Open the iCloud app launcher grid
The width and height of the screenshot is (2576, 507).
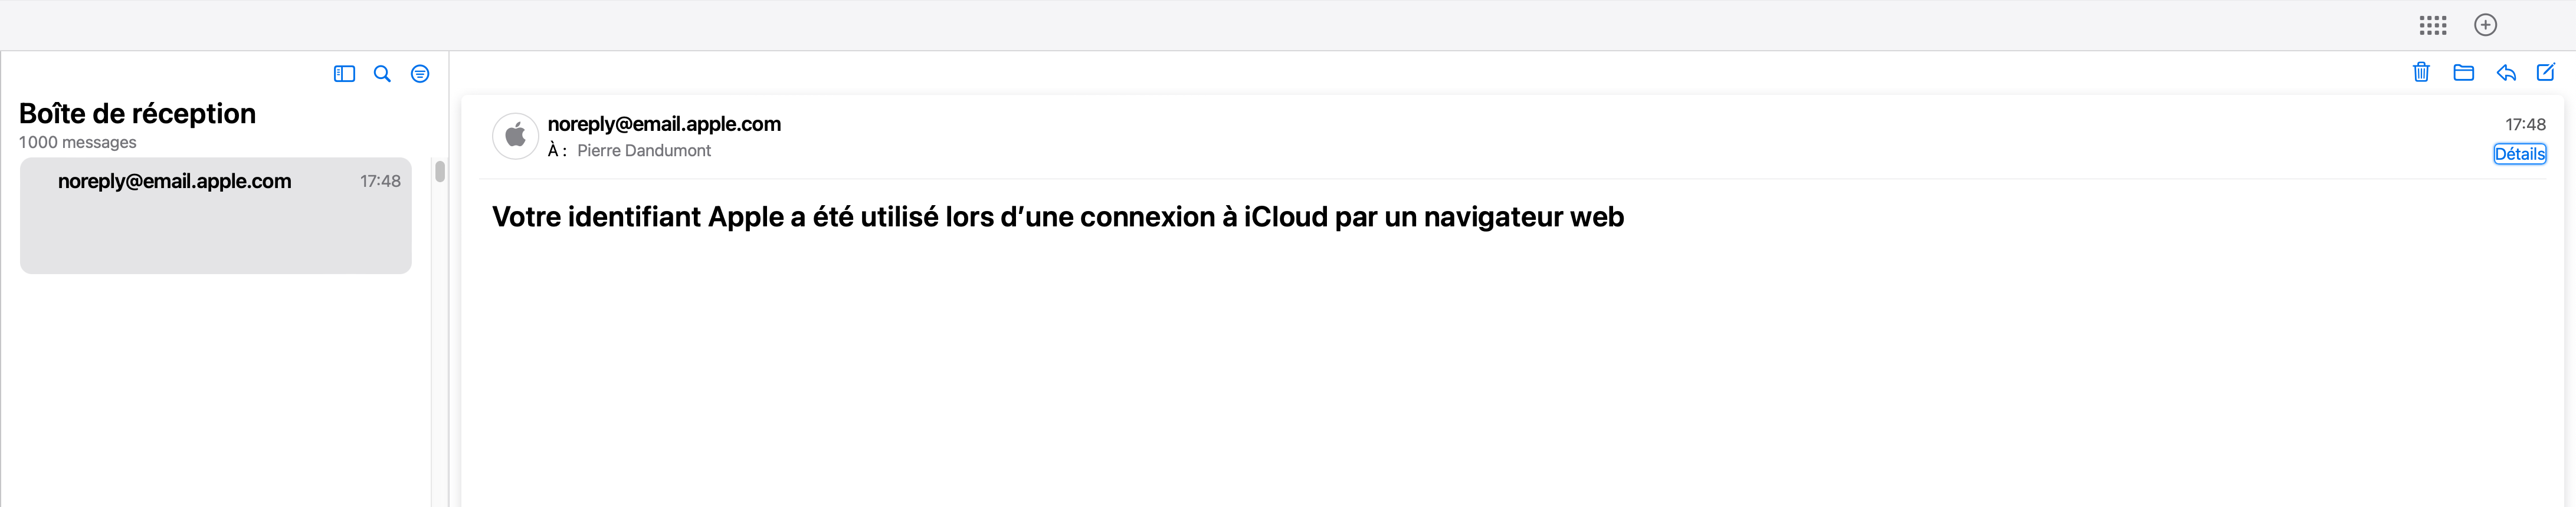pos(2433,25)
